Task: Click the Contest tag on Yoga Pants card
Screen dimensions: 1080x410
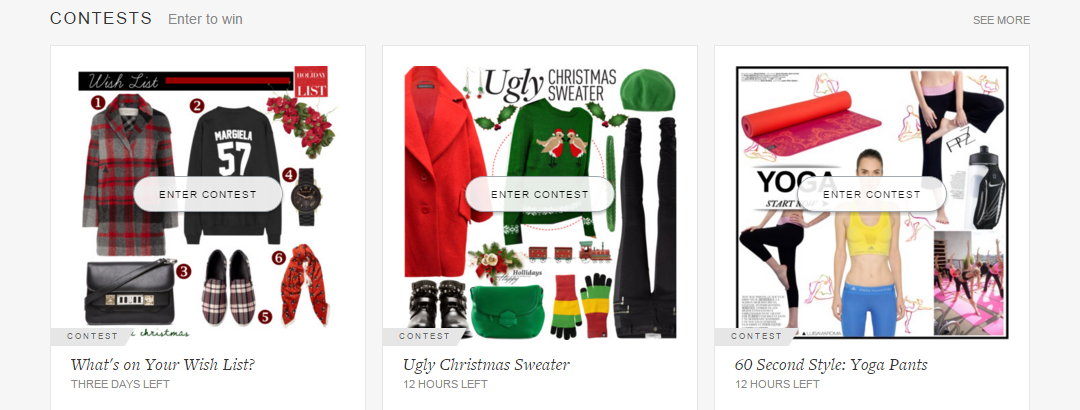Action: (x=755, y=336)
